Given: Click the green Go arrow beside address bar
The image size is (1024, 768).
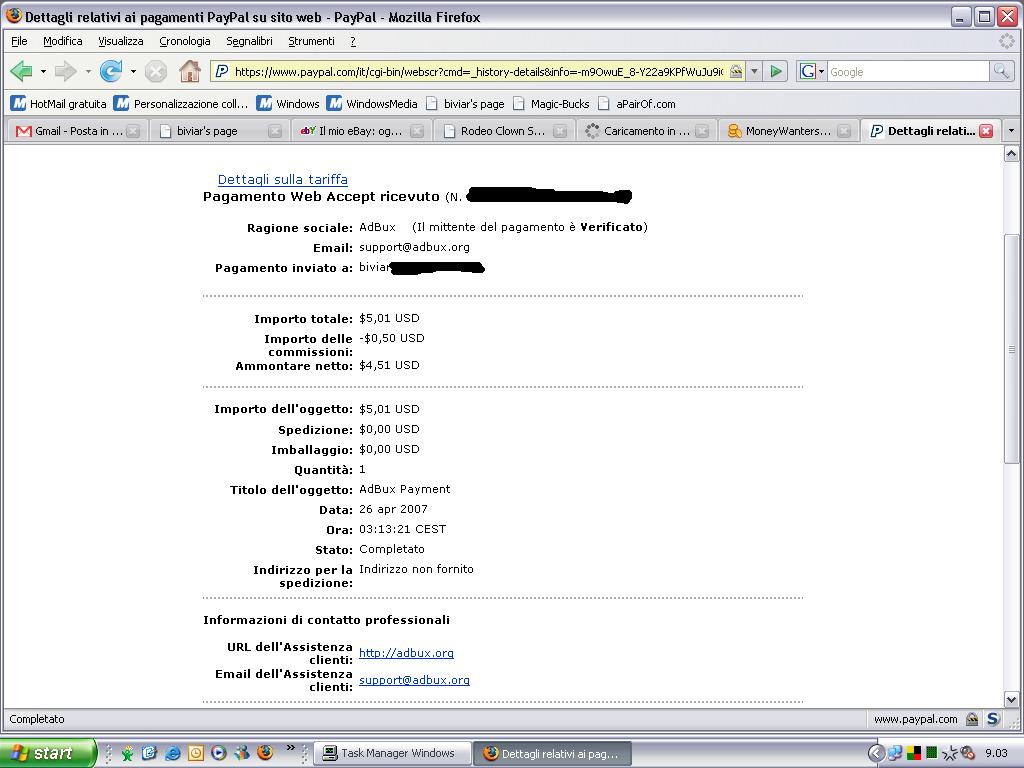Looking at the screenshot, I should point(776,71).
